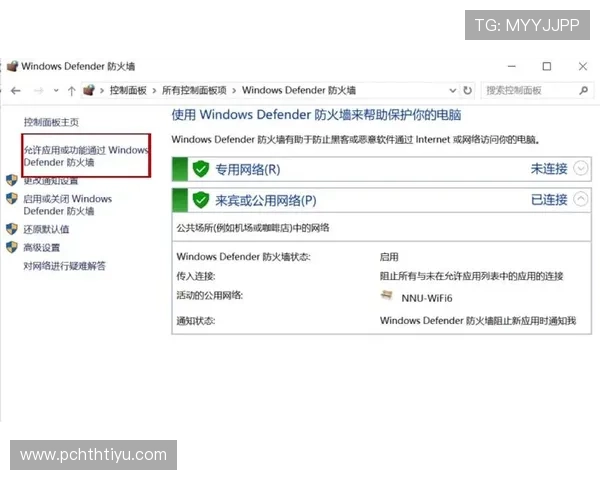Open the 更改通知设置 link
Image resolution: width=600 pixels, height=480 pixels.
(x=51, y=181)
